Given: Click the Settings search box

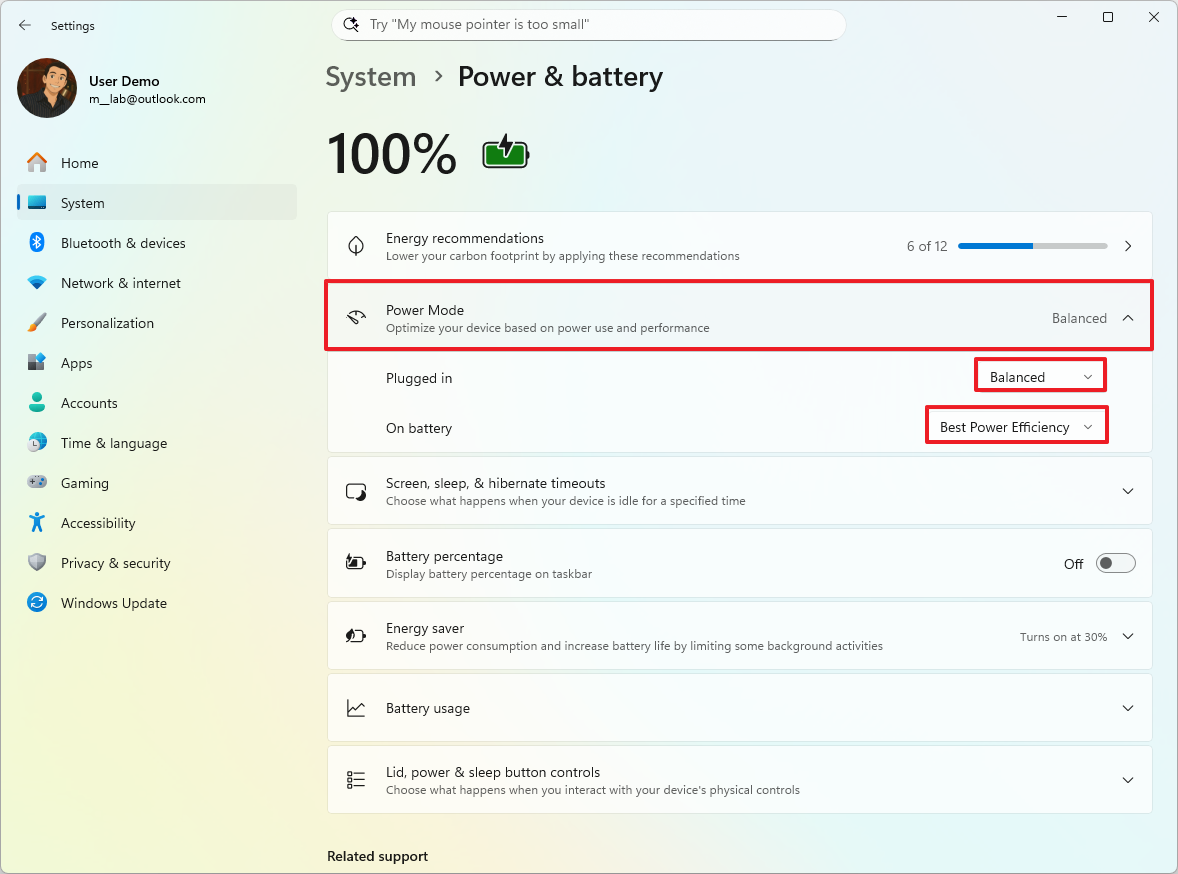Looking at the screenshot, I should point(588,24).
